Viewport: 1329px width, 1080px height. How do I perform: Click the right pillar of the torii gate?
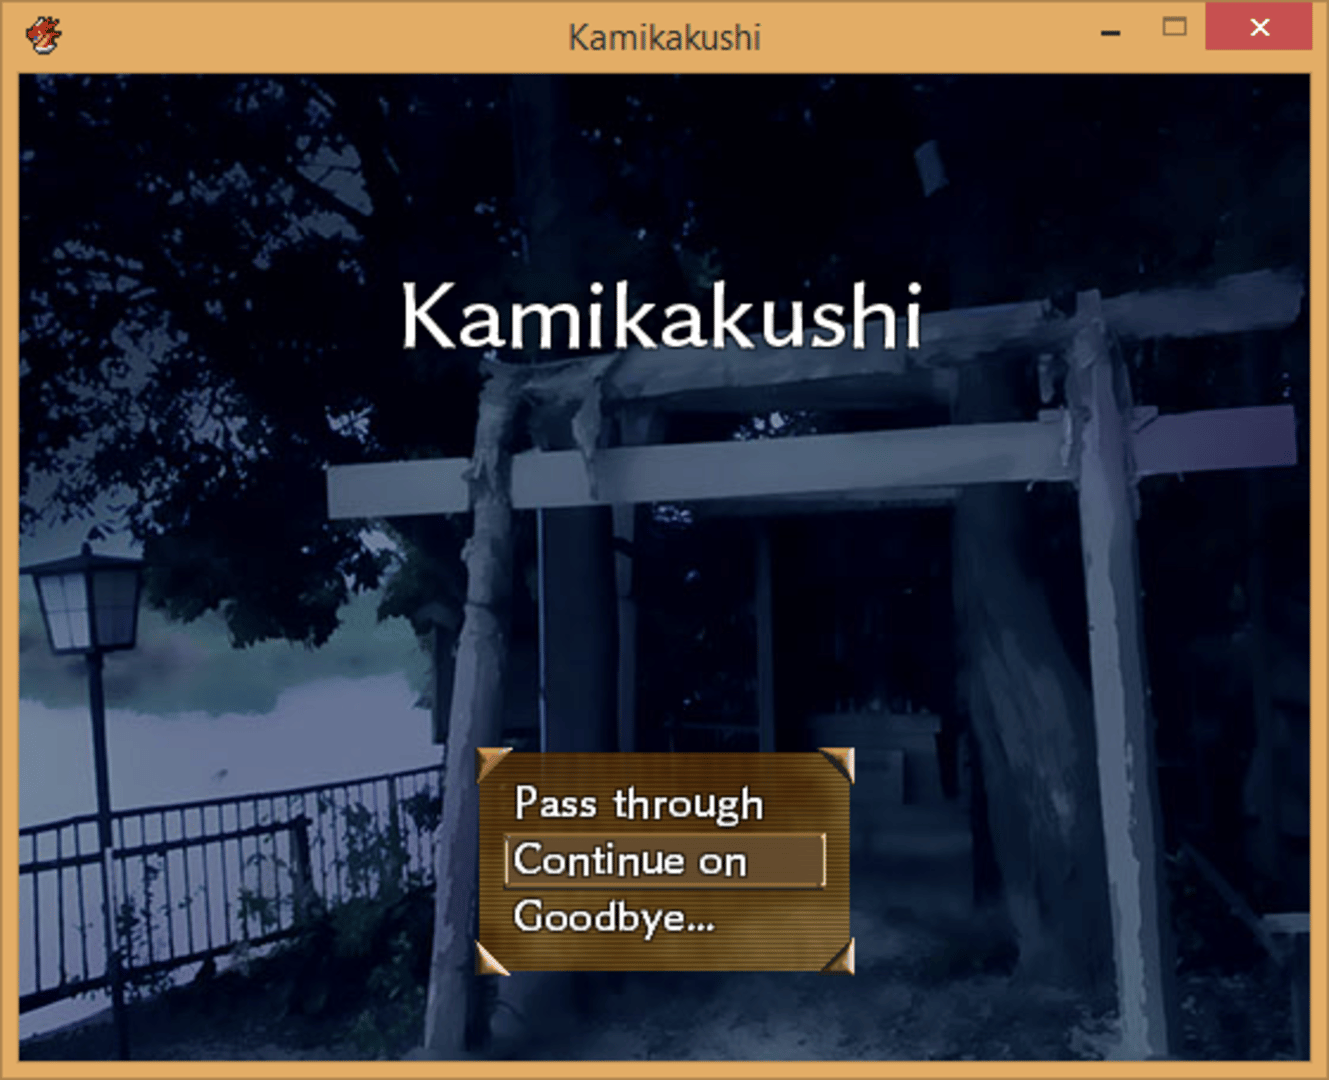pos(1115,650)
